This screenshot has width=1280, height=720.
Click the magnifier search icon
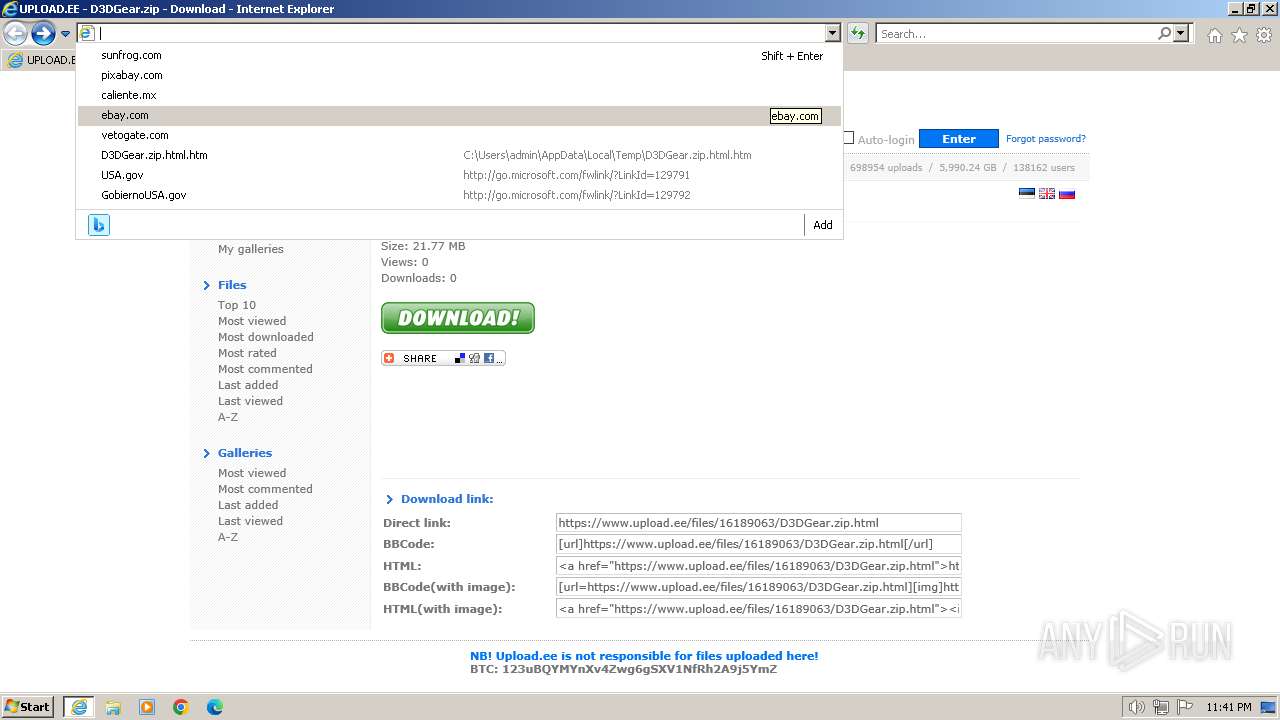click(x=1164, y=34)
